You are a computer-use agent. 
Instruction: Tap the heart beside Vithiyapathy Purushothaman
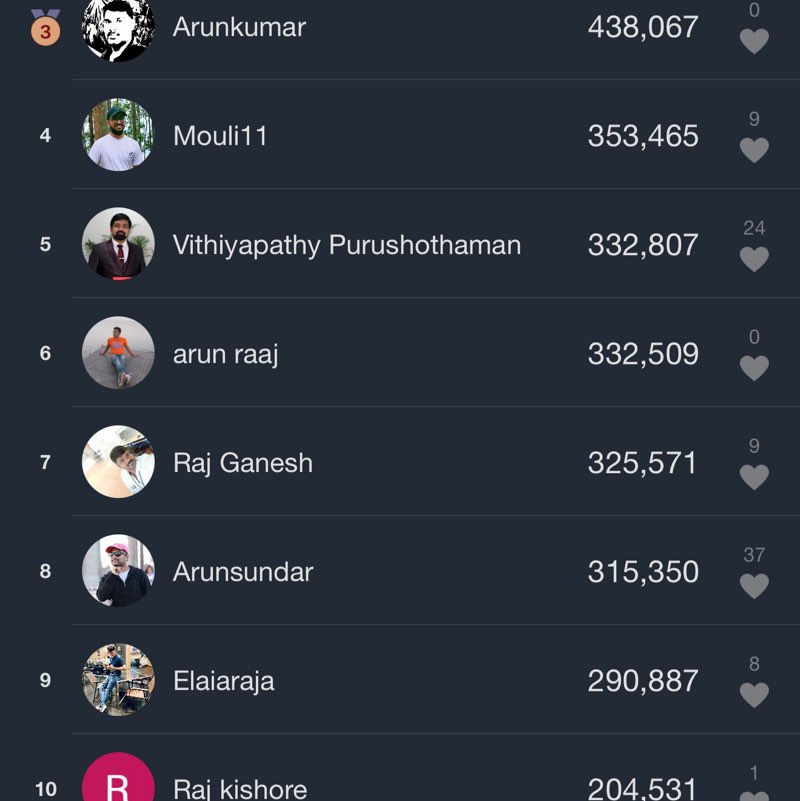754,259
